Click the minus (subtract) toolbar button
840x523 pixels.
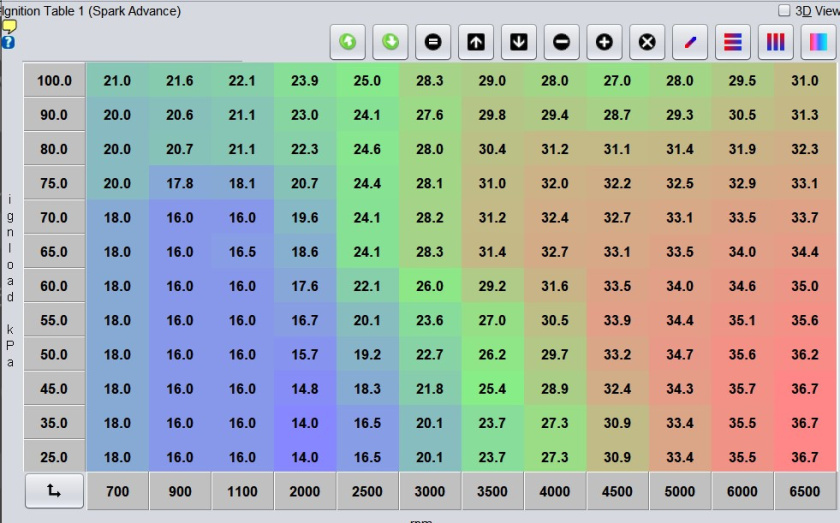click(561, 42)
